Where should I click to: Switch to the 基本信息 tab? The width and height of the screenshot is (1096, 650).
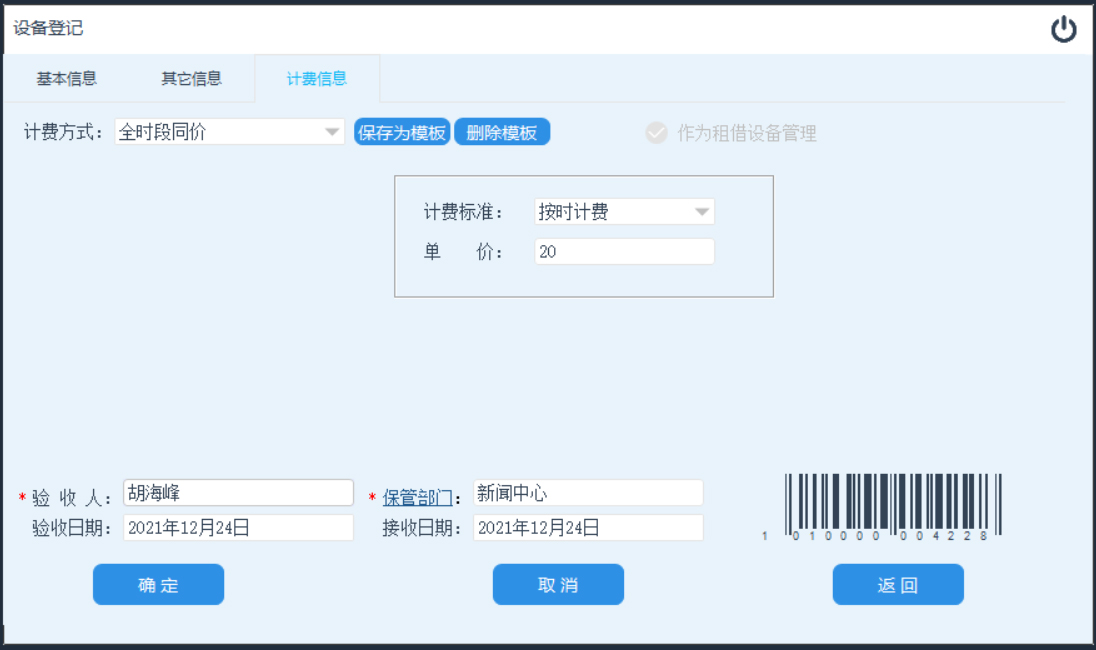click(67, 79)
